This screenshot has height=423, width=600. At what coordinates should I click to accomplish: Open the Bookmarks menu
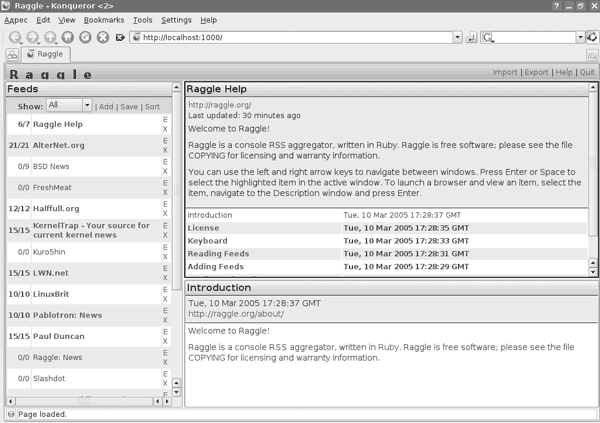click(104, 20)
